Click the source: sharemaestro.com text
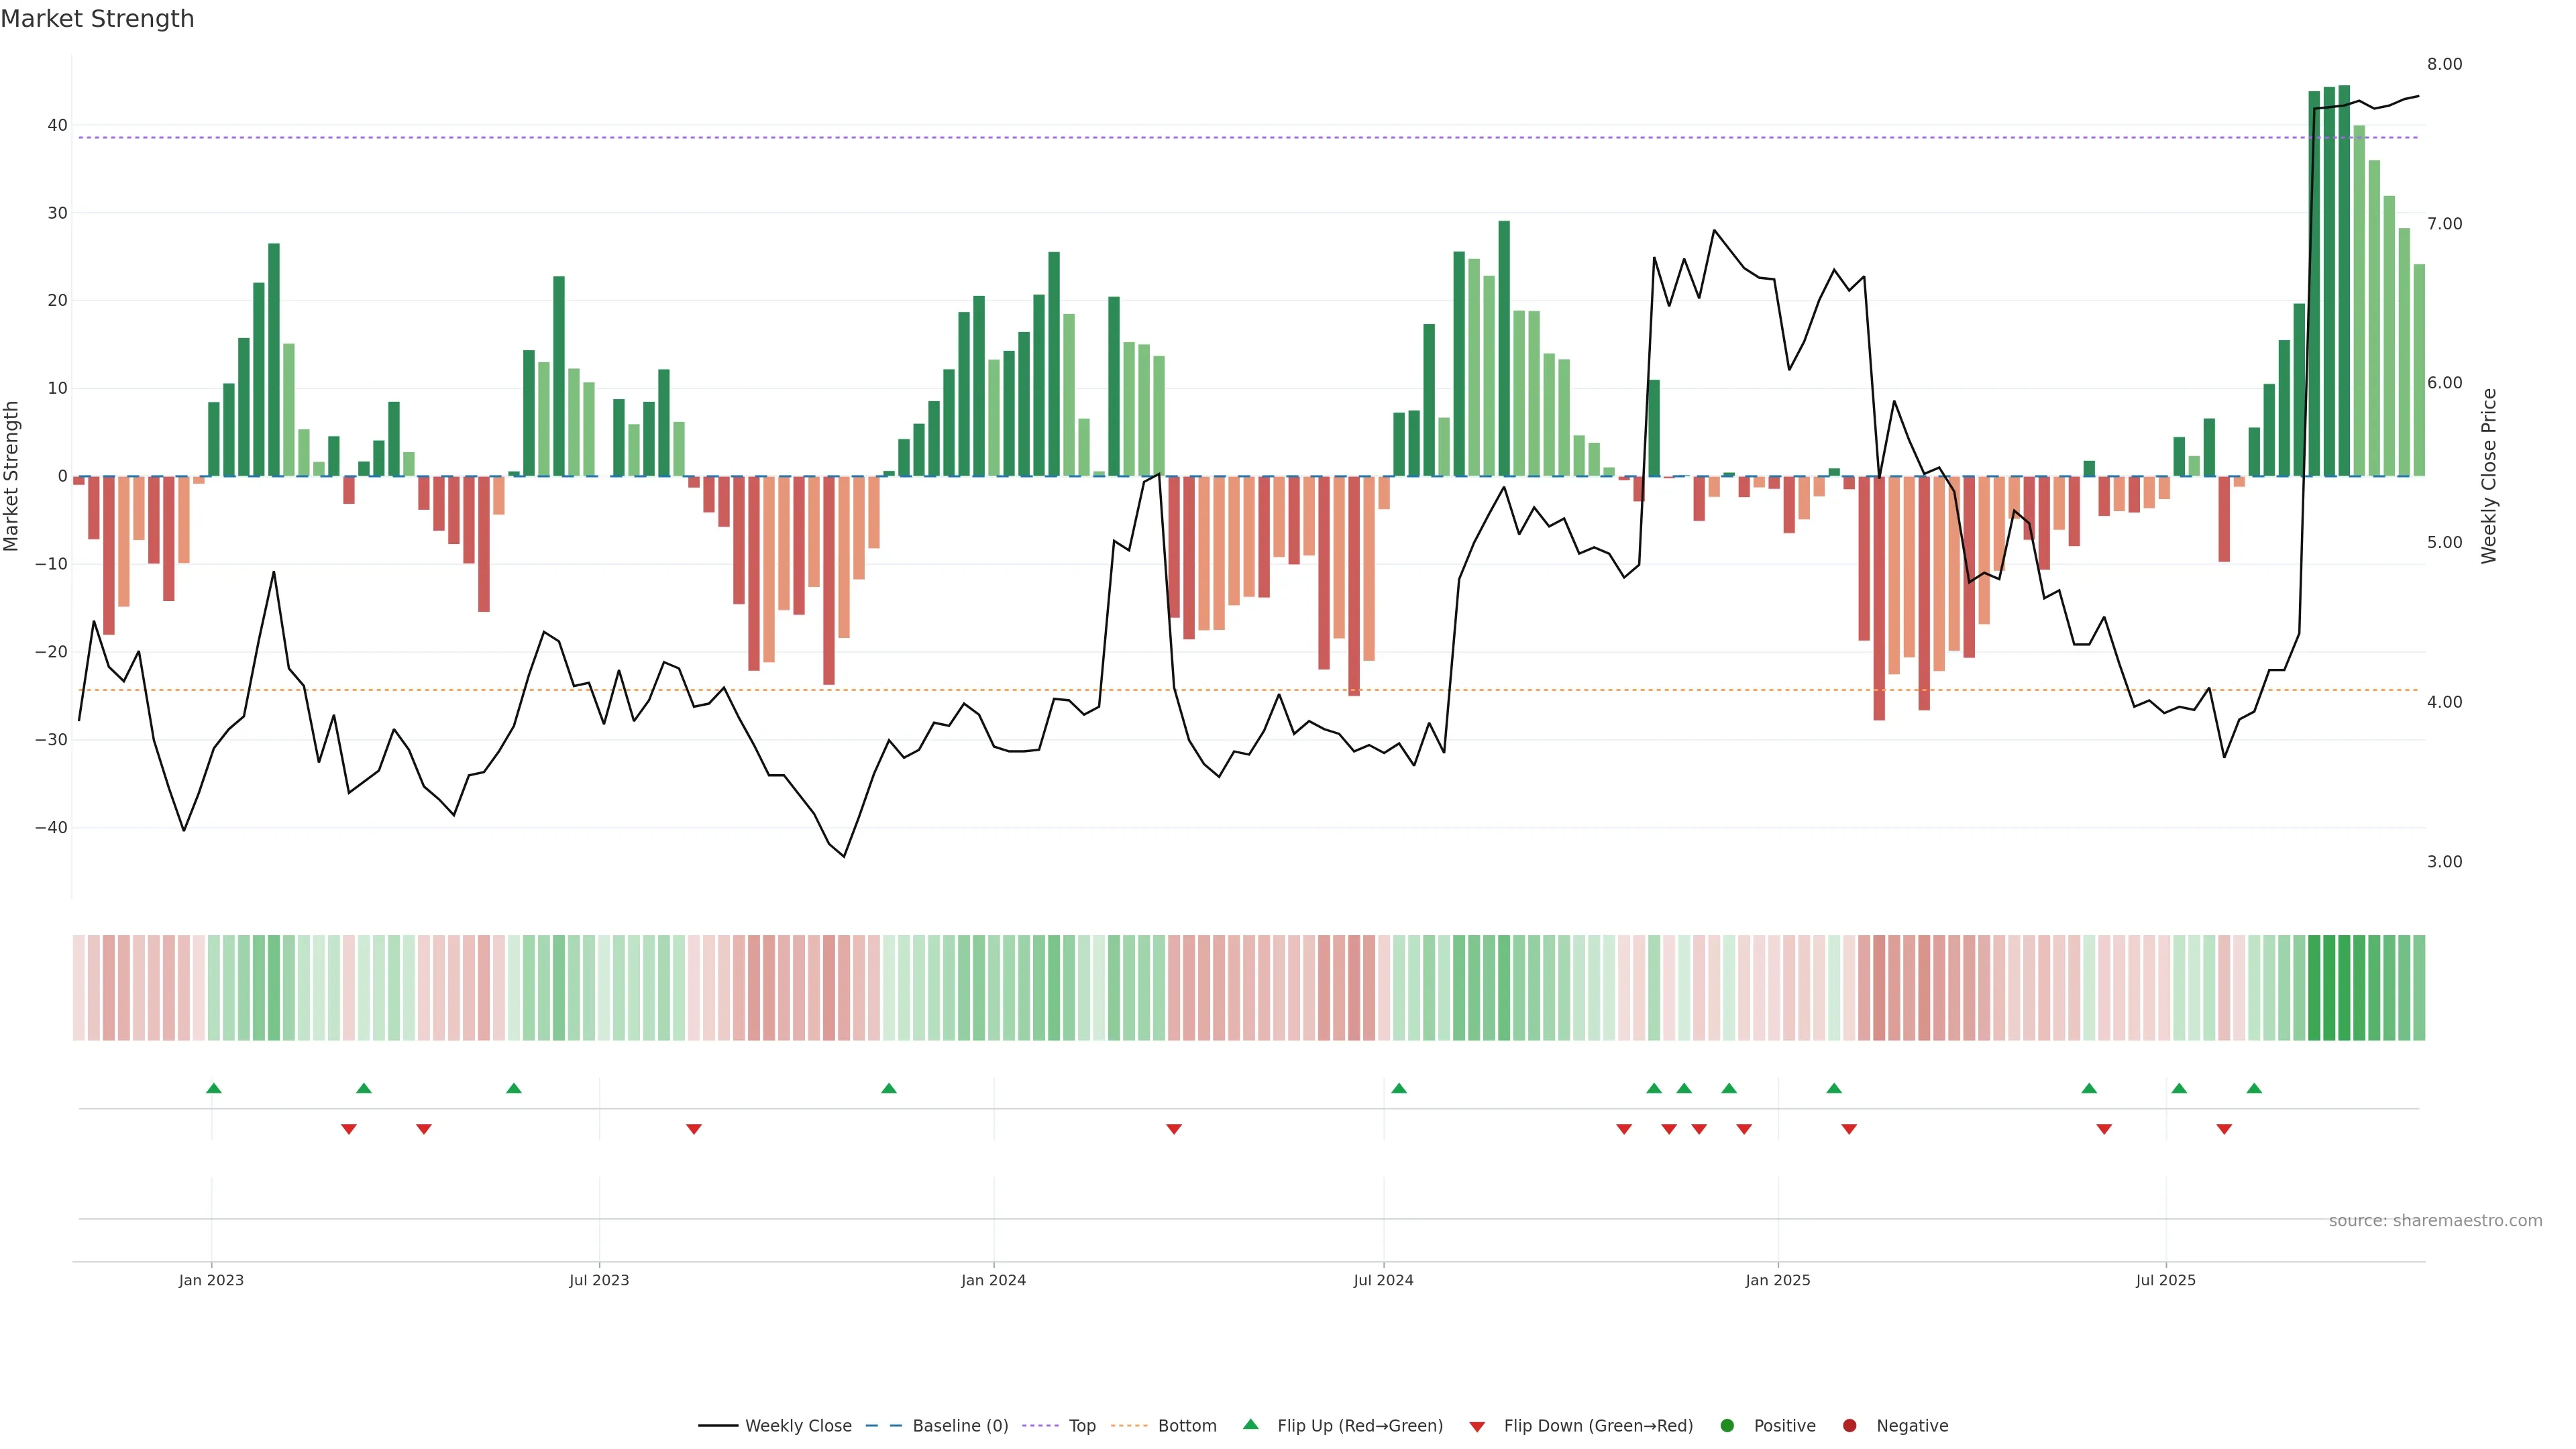Image resolution: width=2576 pixels, height=1449 pixels. pos(2435,1220)
